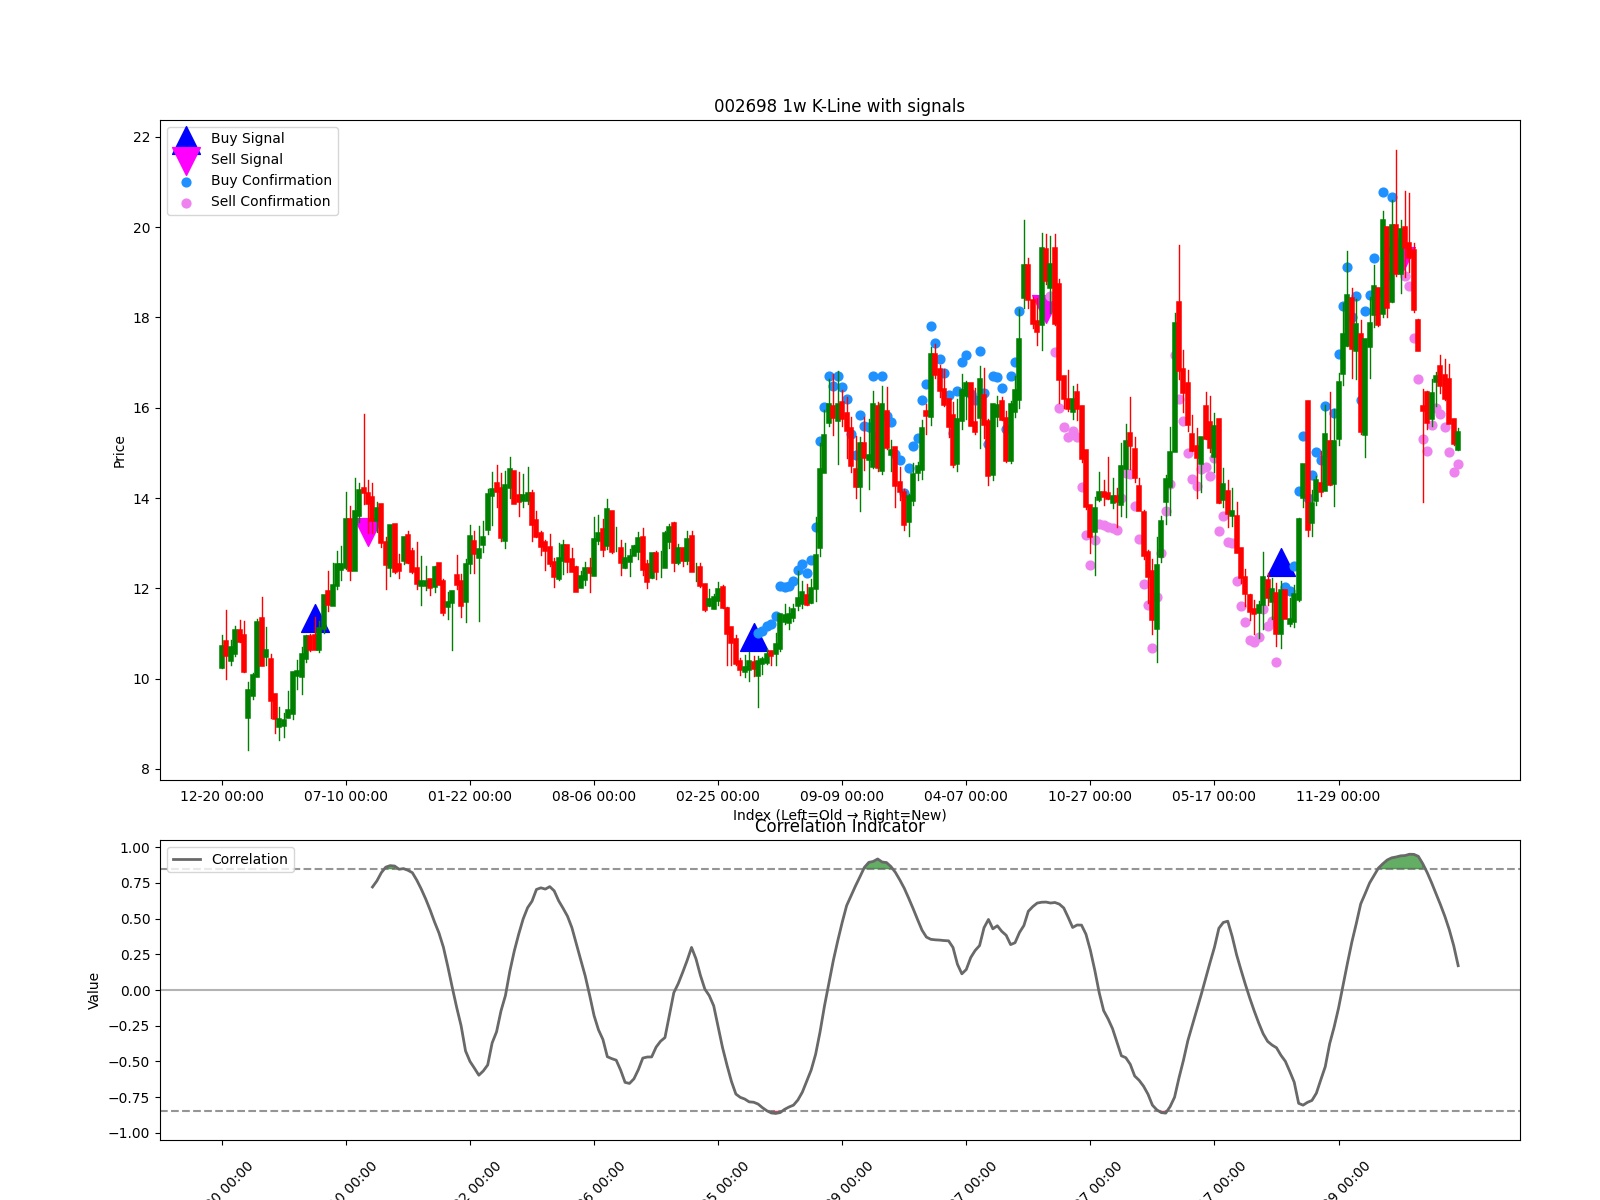Click the correlation tick label '0.00'

135,991
